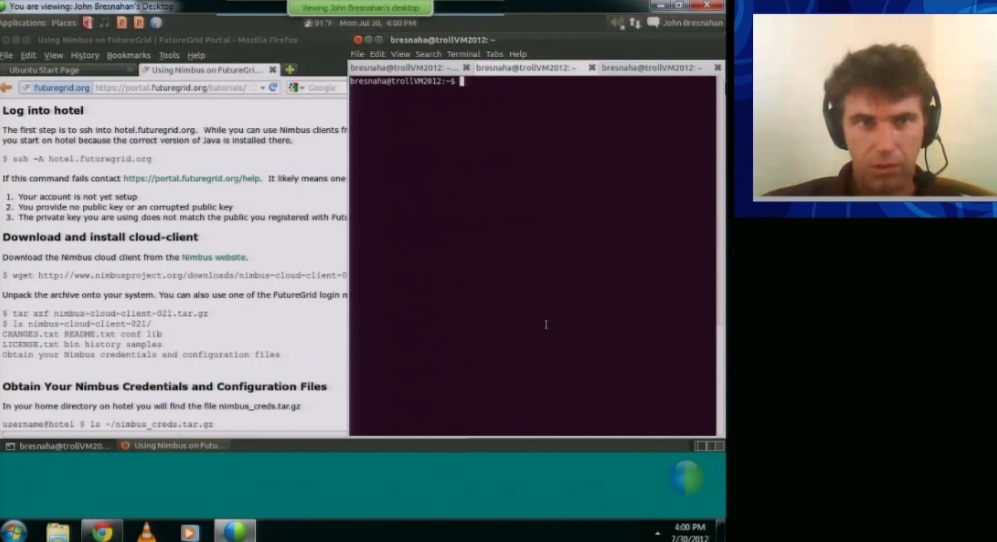Image resolution: width=997 pixels, height=542 pixels.
Task: Open Google Chrome from the taskbar
Action: (102, 531)
